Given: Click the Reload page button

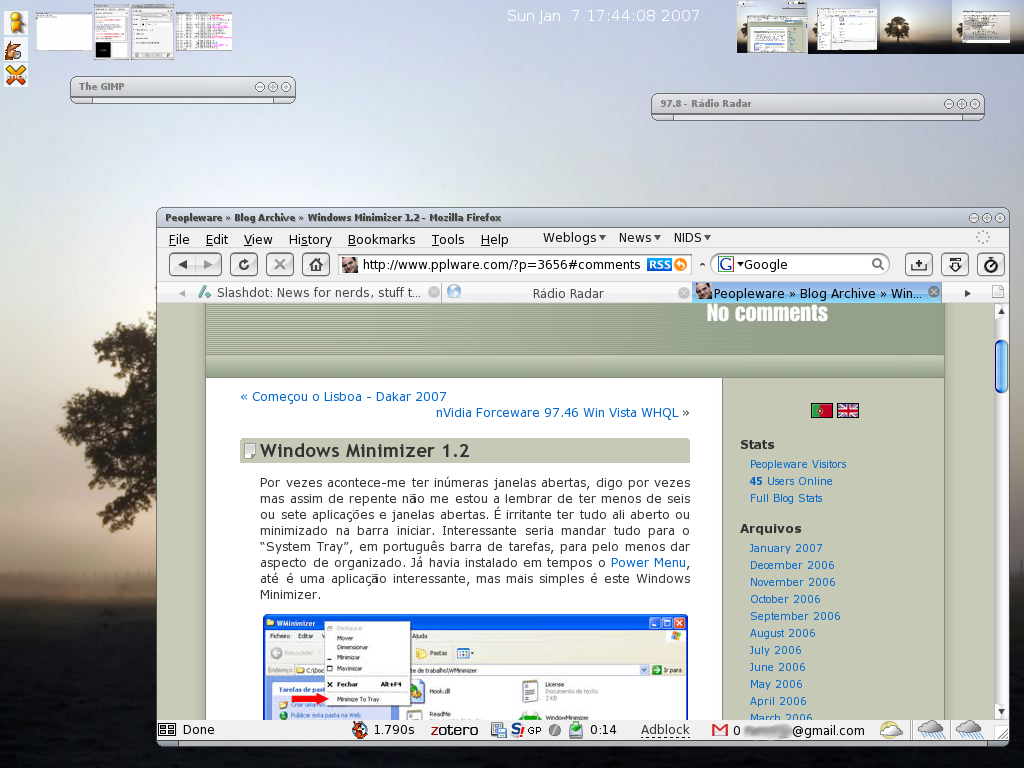Looking at the screenshot, I should pyautogui.click(x=245, y=264).
